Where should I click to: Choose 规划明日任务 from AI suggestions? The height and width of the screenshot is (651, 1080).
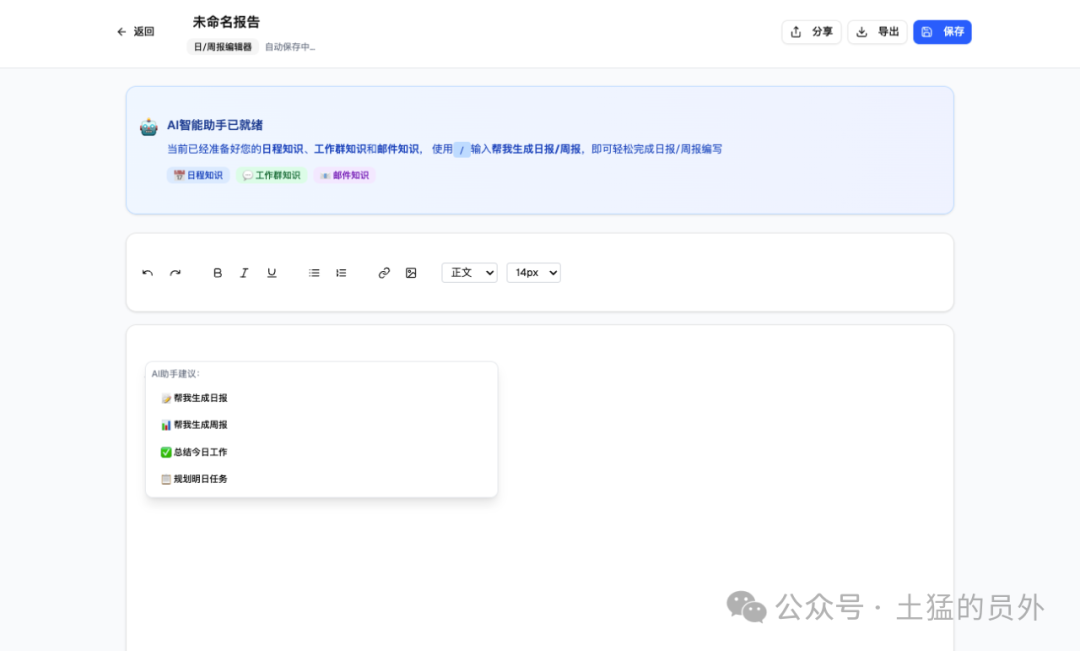[x=321, y=479]
